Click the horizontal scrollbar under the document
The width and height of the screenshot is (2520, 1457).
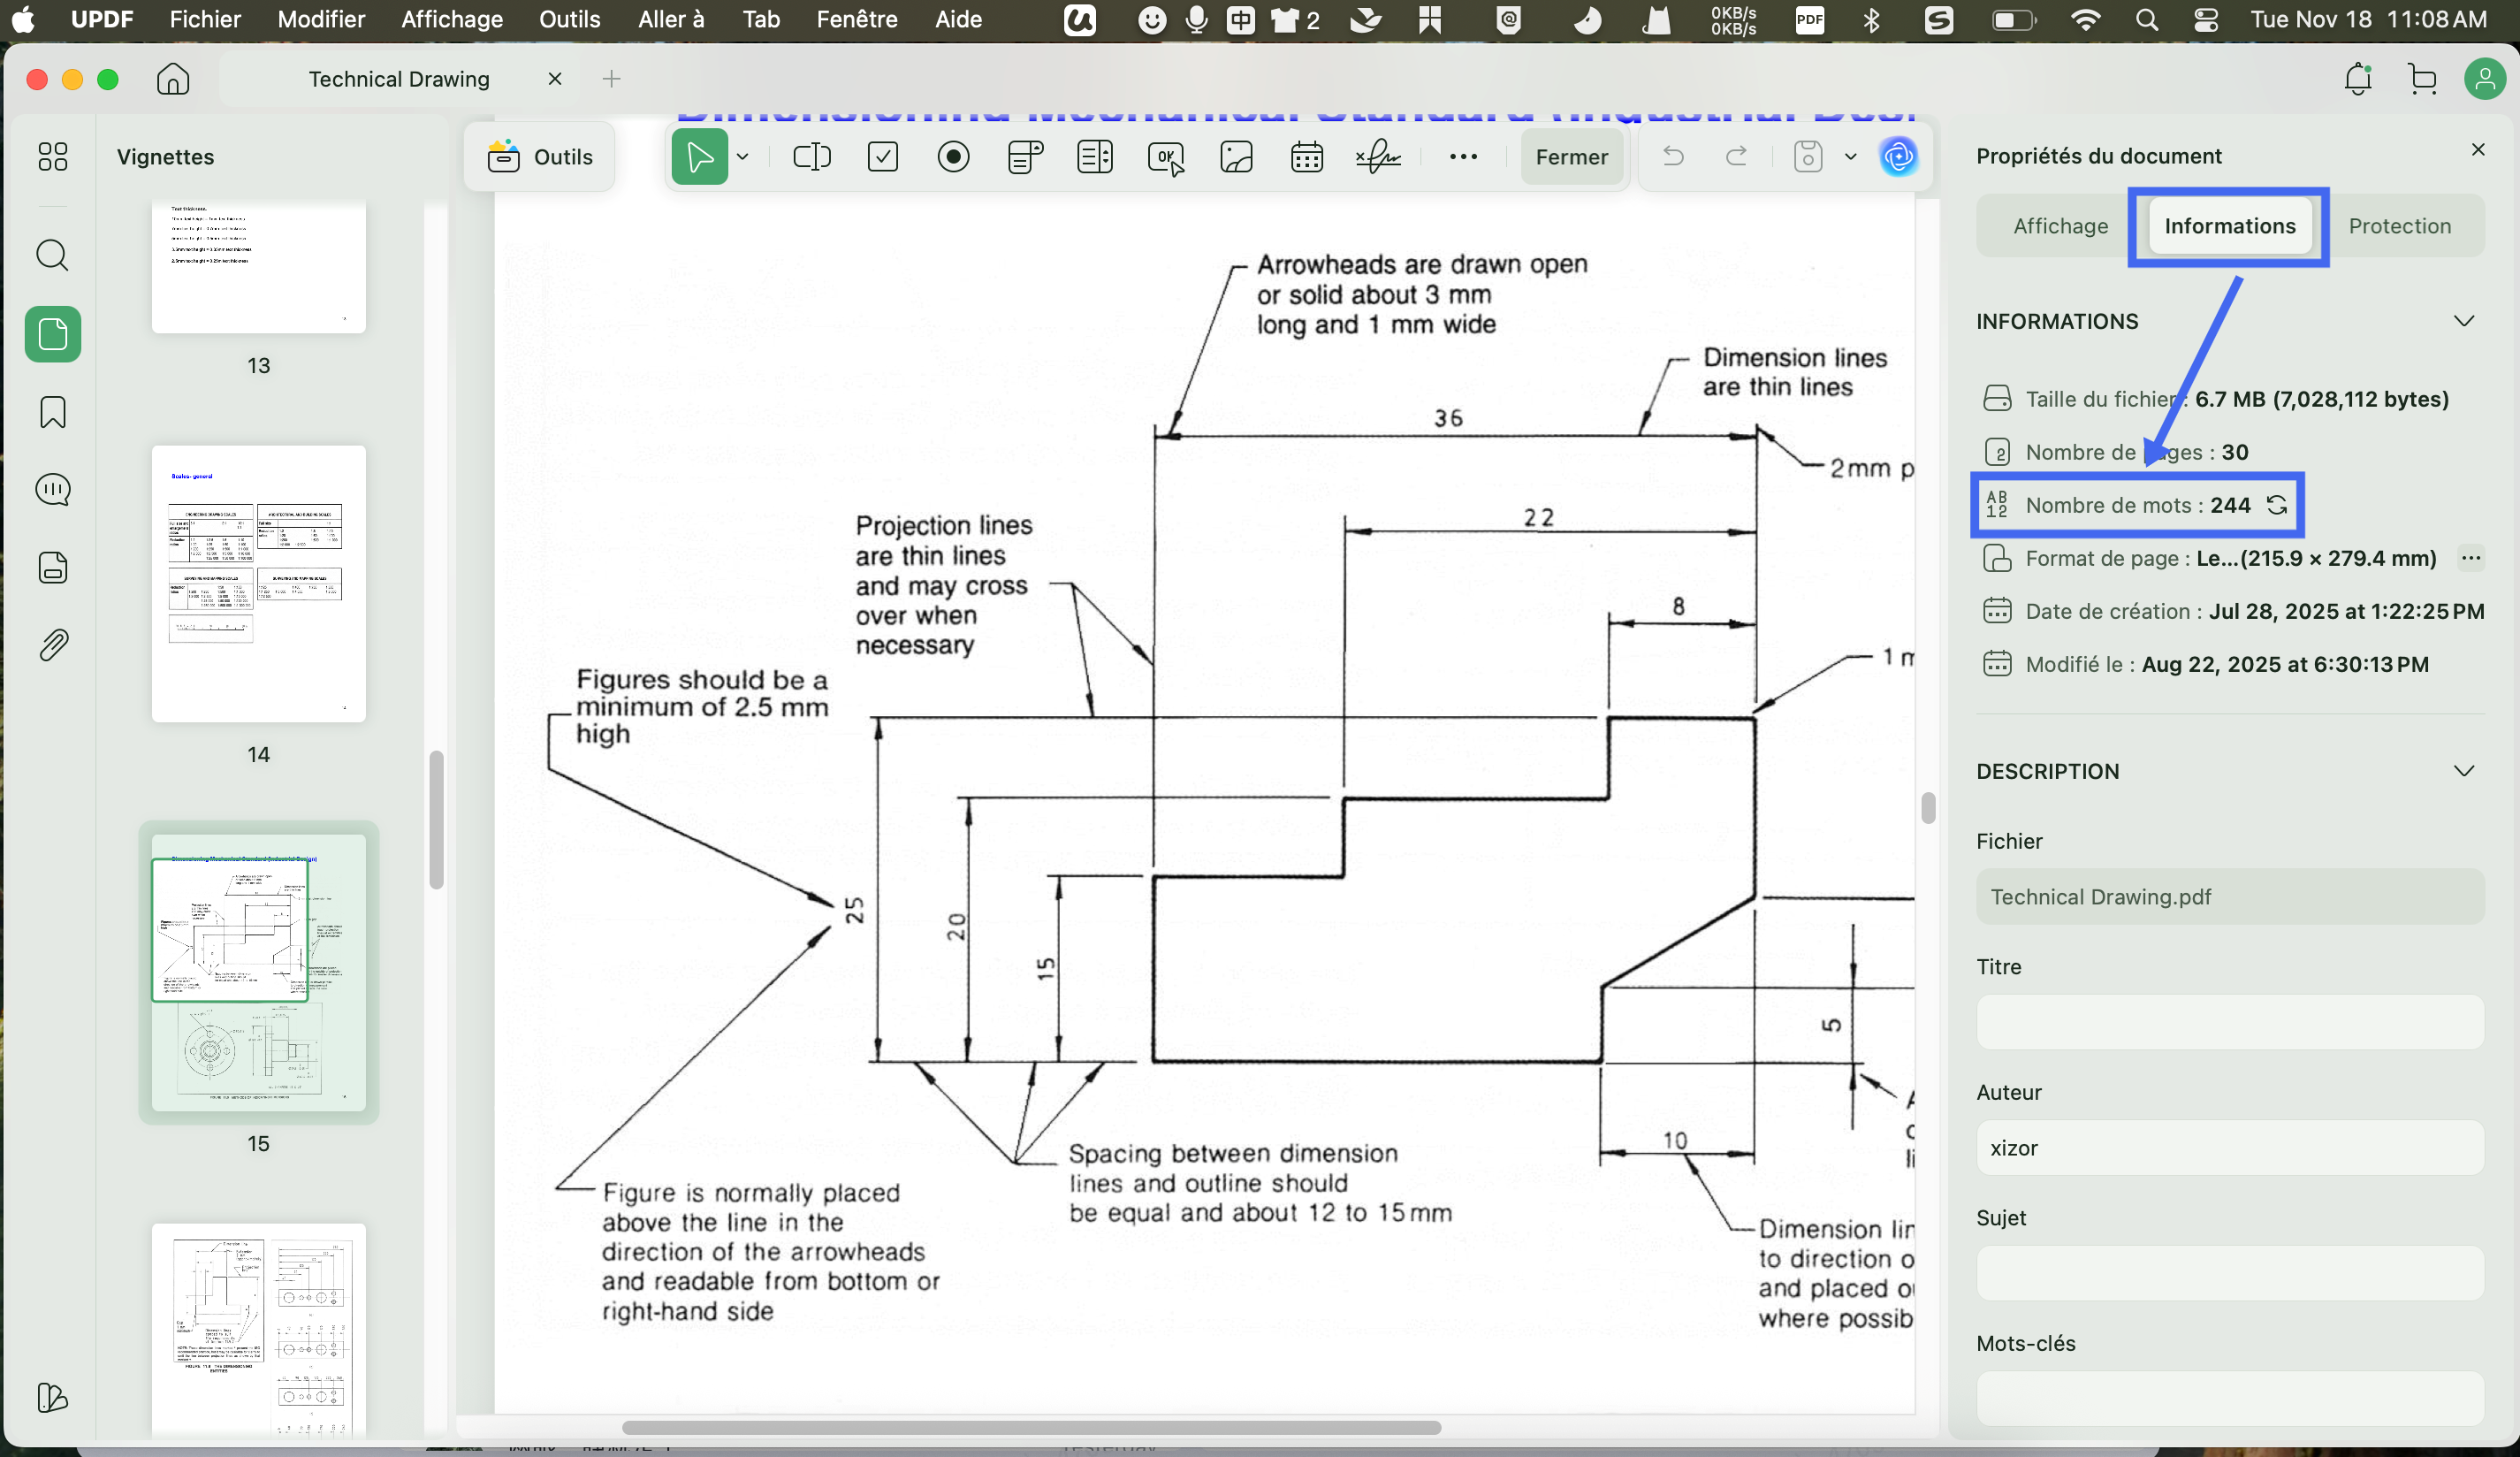[x=1030, y=1427]
